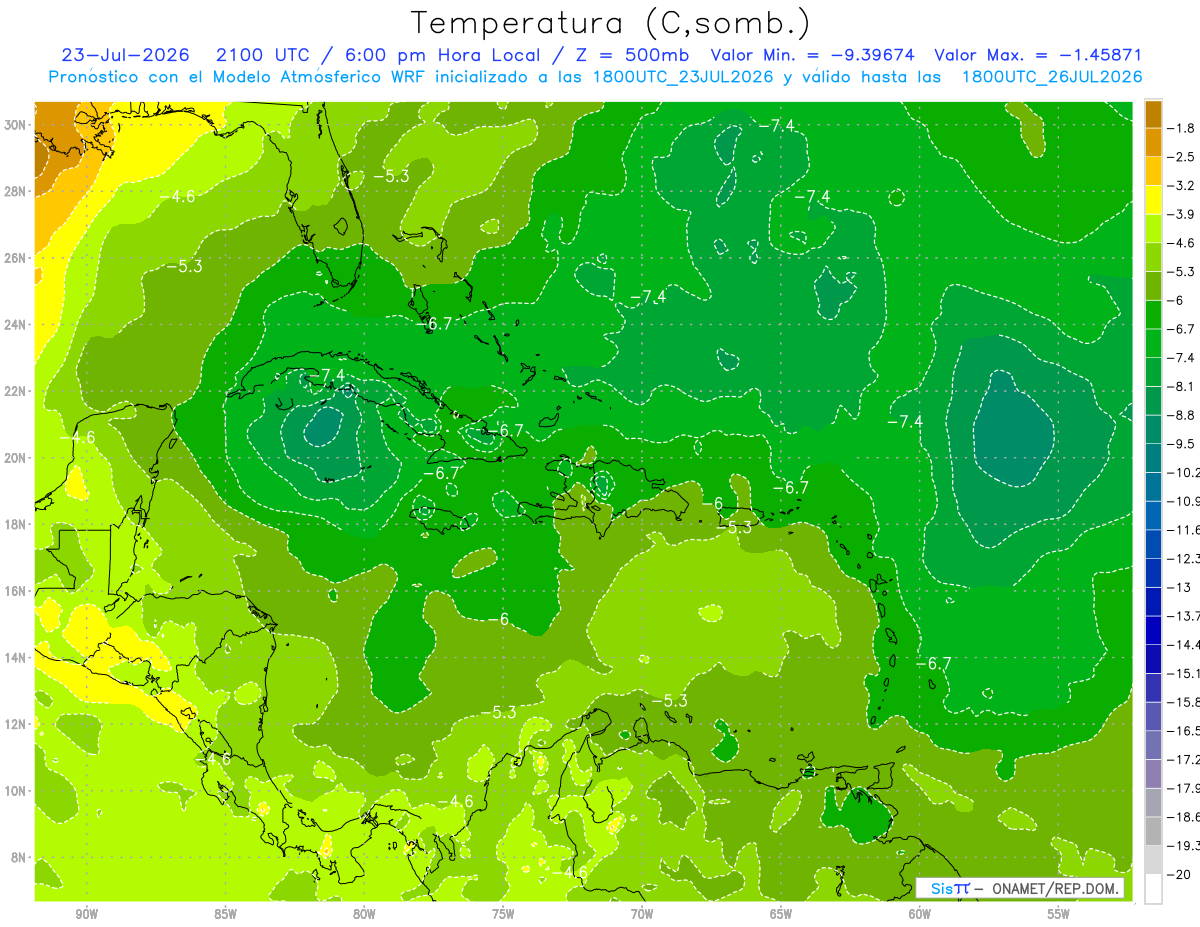The width and height of the screenshot is (1200, 927).
Task: Click the '28N' latitude axis label
Action: (x=17, y=191)
